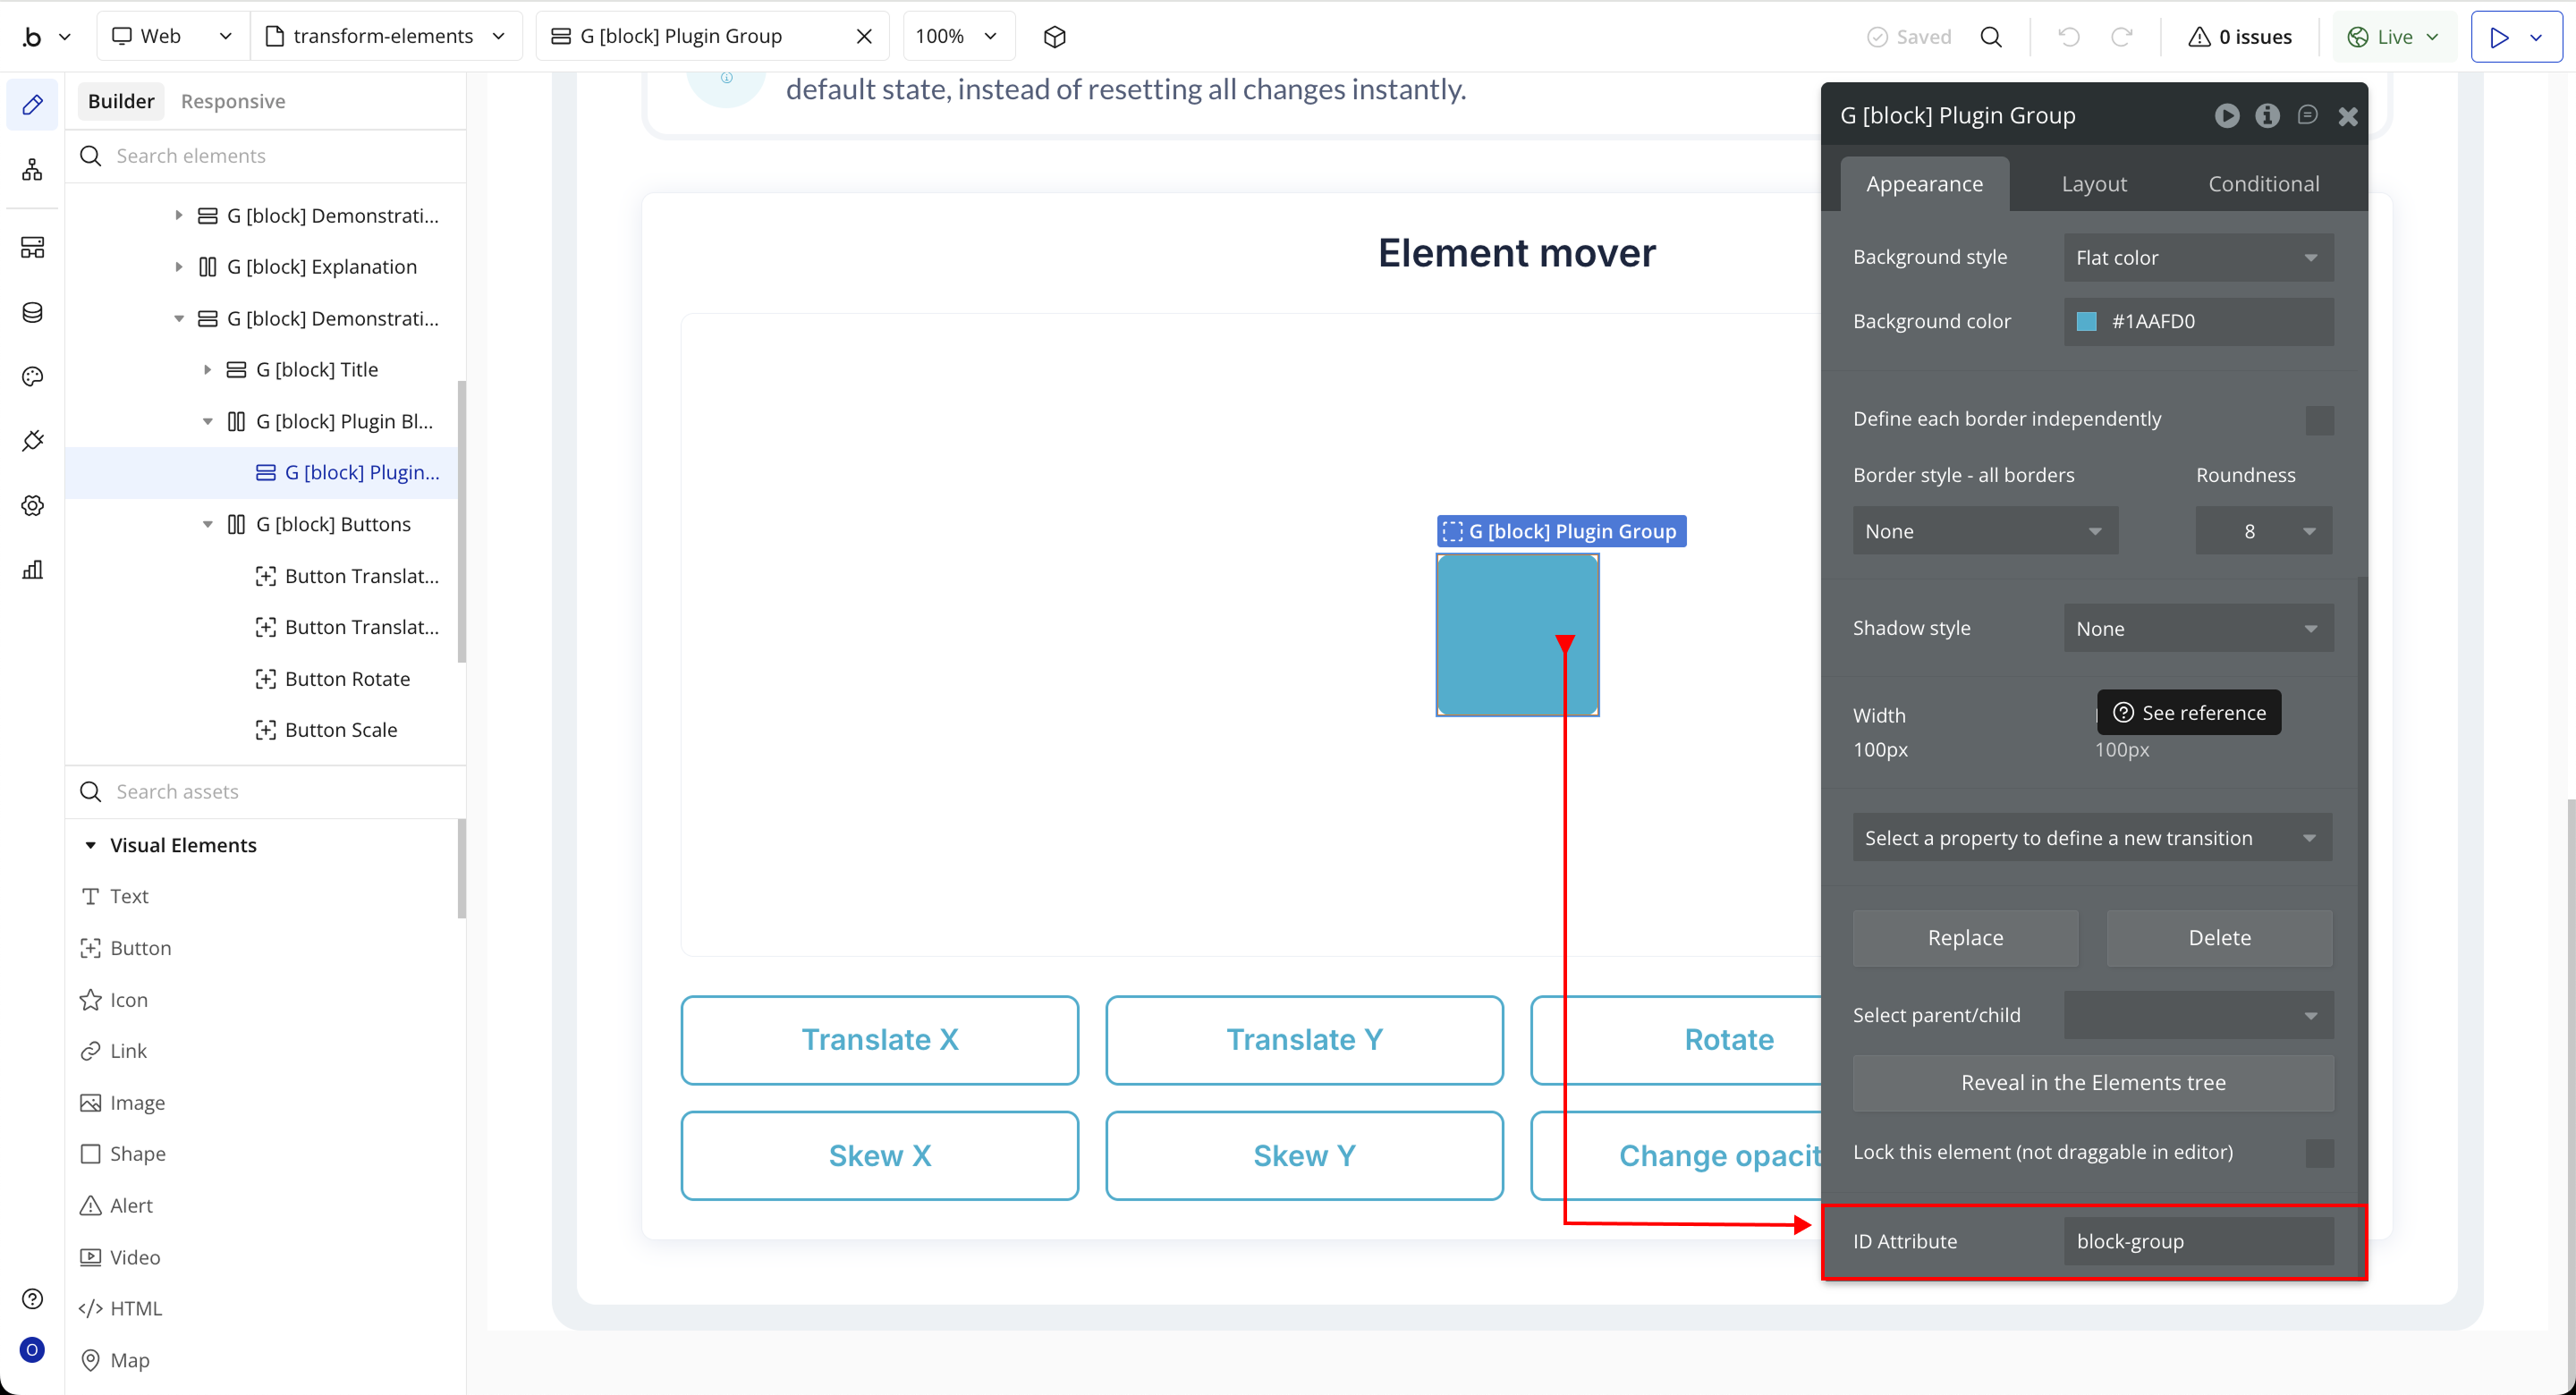Open the Workflow tab icon
This screenshot has height=1395, width=2576.
coord(32,170)
